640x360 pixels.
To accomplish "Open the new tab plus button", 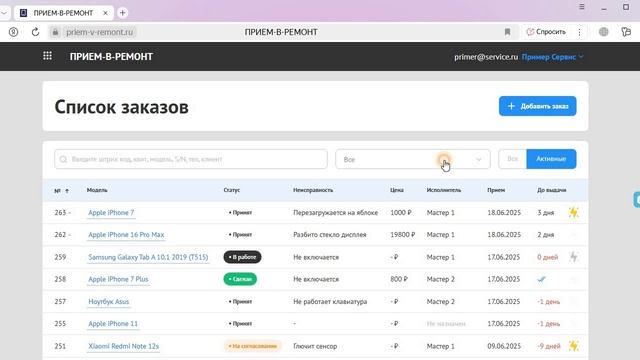I will tap(122, 13).
